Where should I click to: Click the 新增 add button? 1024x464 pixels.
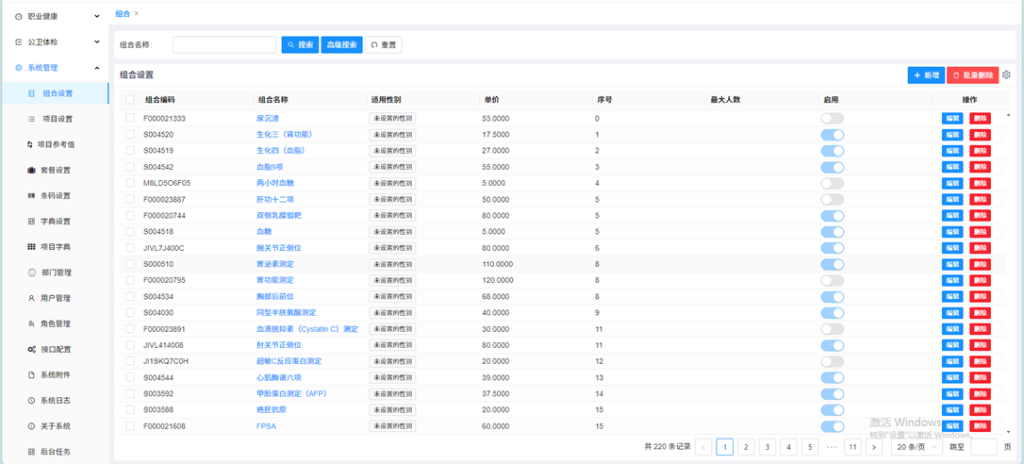(x=926, y=75)
